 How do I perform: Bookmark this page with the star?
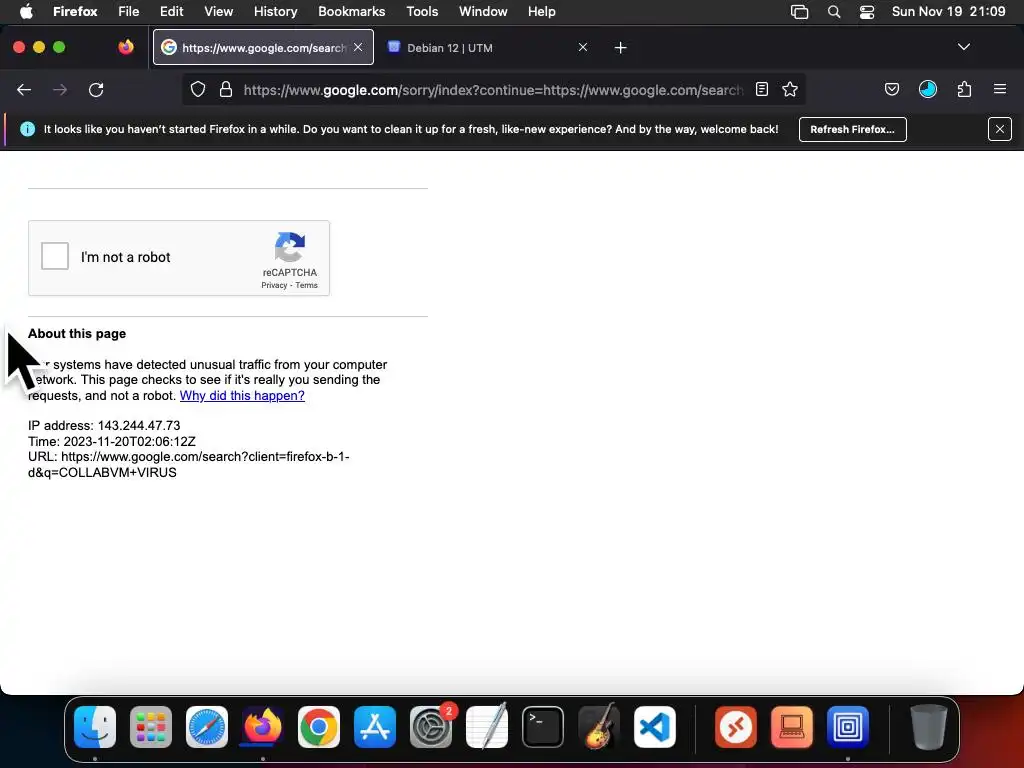(x=790, y=89)
